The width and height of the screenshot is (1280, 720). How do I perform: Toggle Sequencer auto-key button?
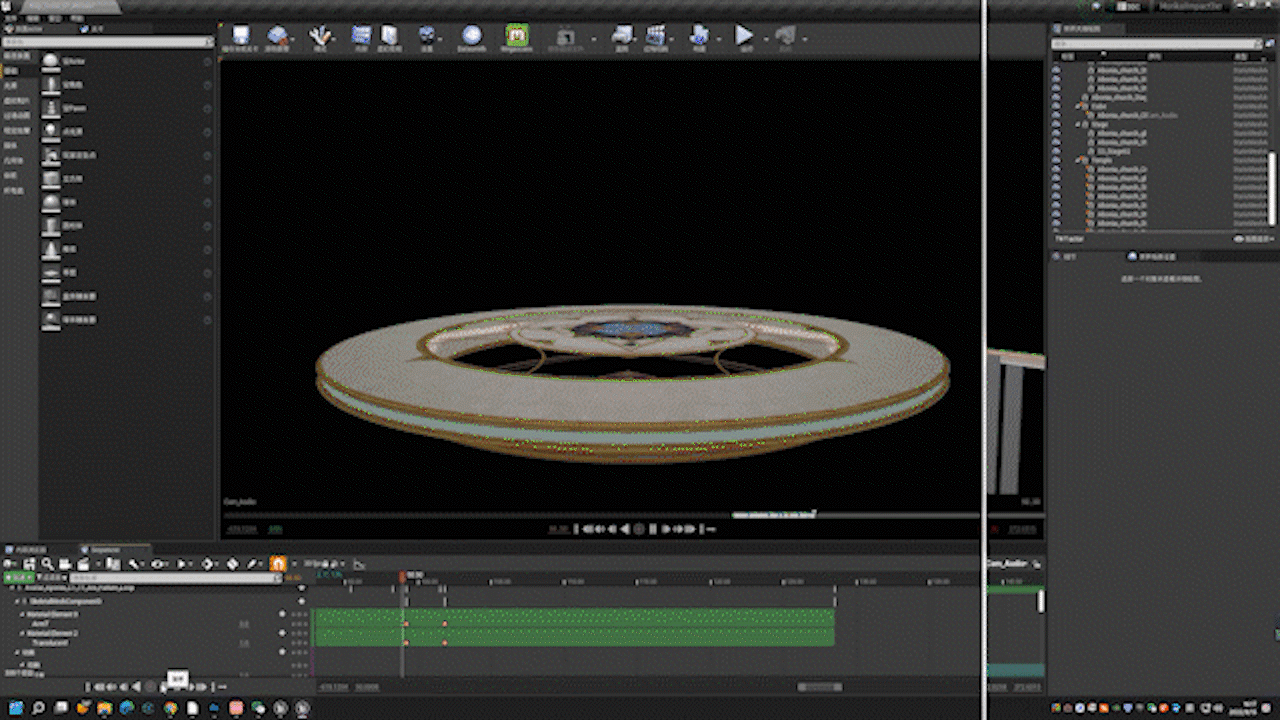pos(232,564)
